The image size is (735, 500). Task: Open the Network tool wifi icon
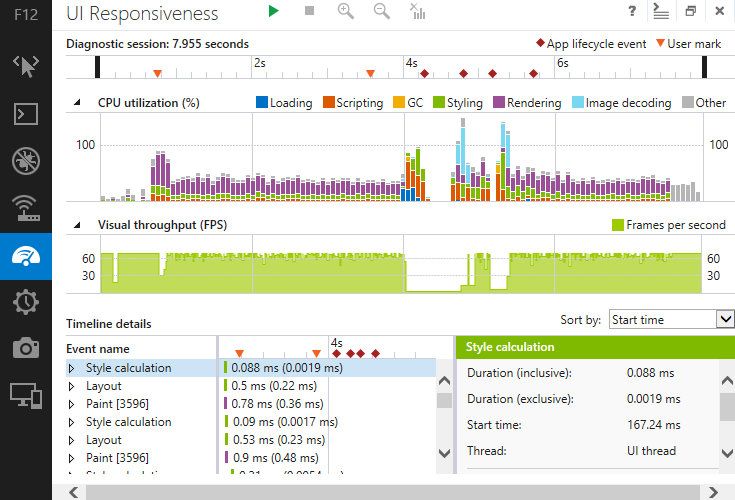pos(26,208)
